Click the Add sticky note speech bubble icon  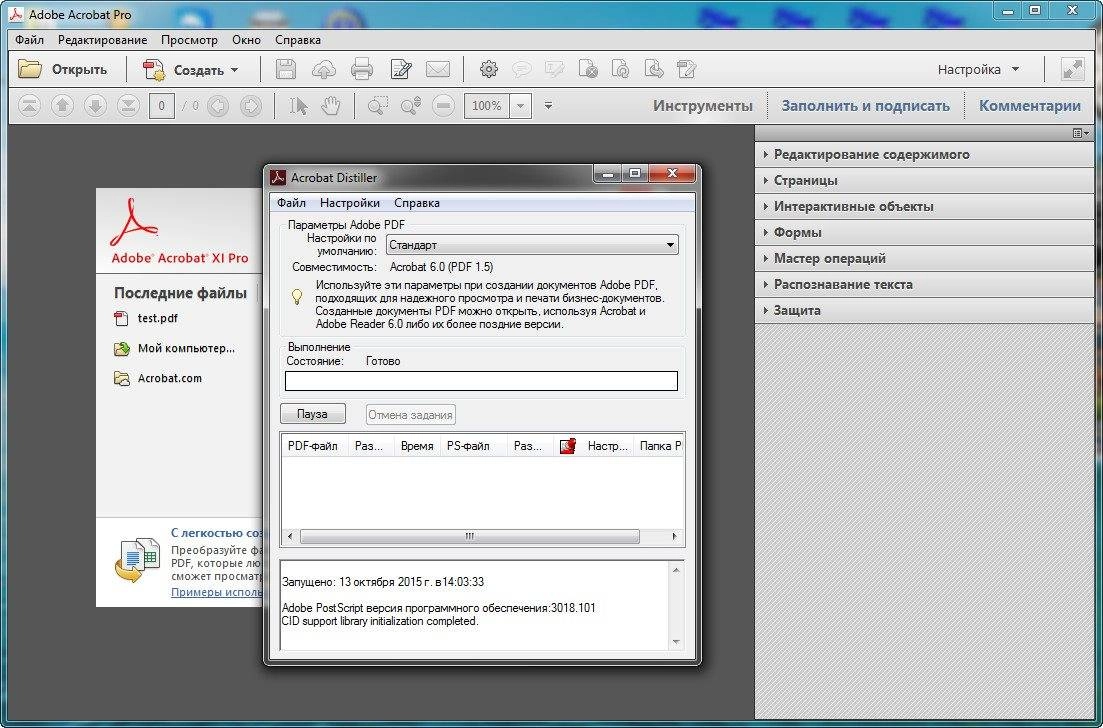[521, 69]
